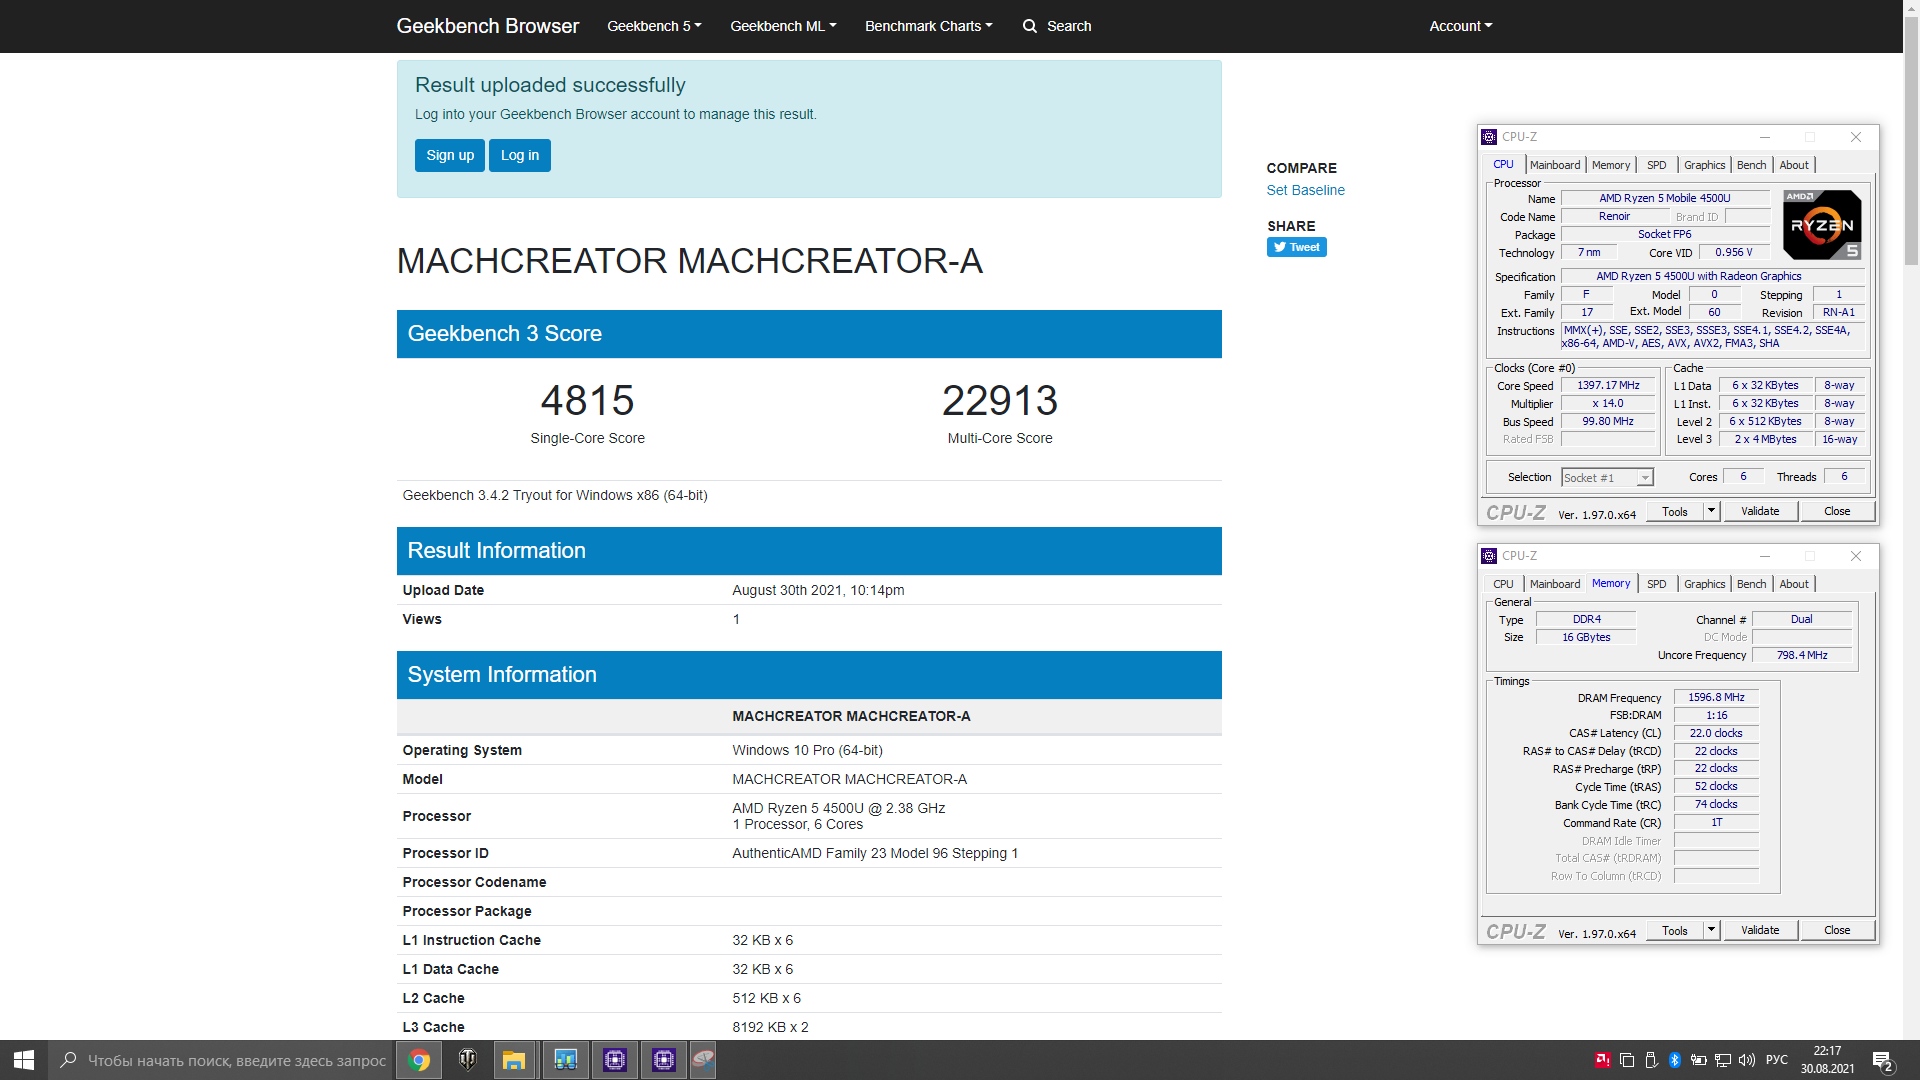1920x1080 pixels.
Task: Switch to CPU tab in Memory window
Action: coord(1503,584)
